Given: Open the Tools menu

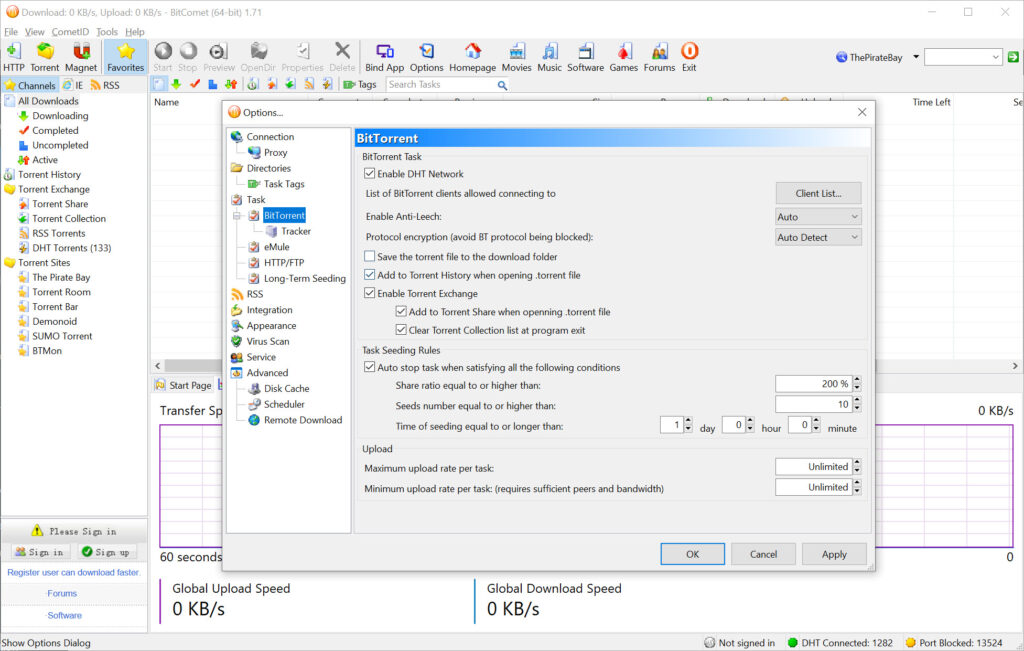Looking at the screenshot, I should tap(106, 32).
